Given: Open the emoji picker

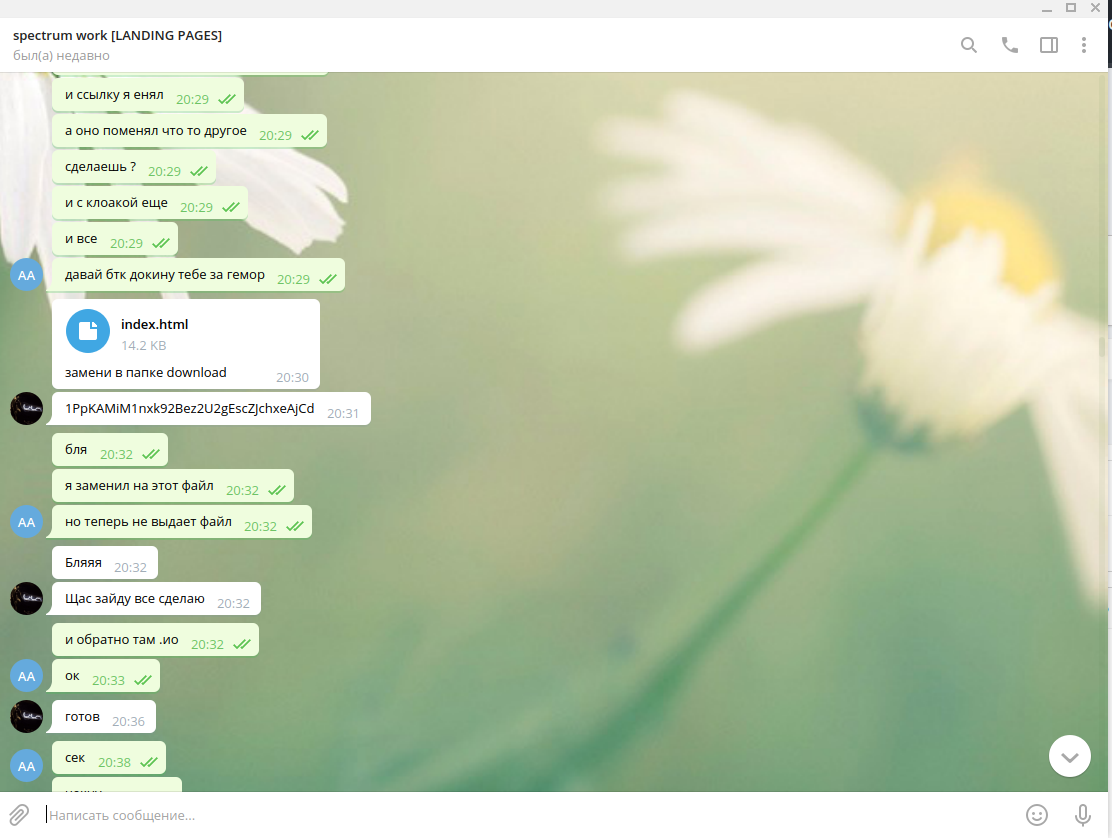Looking at the screenshot, I should pyautogui.click(x=1037, y=815).
